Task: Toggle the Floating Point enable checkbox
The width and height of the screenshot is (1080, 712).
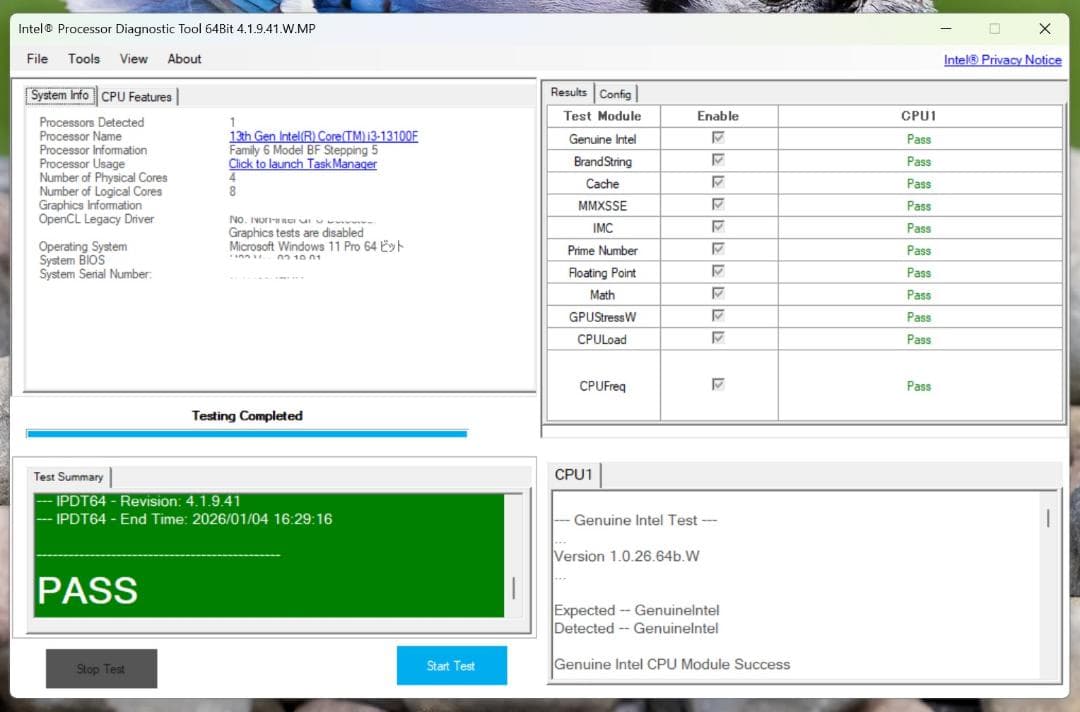Action: 718,271
